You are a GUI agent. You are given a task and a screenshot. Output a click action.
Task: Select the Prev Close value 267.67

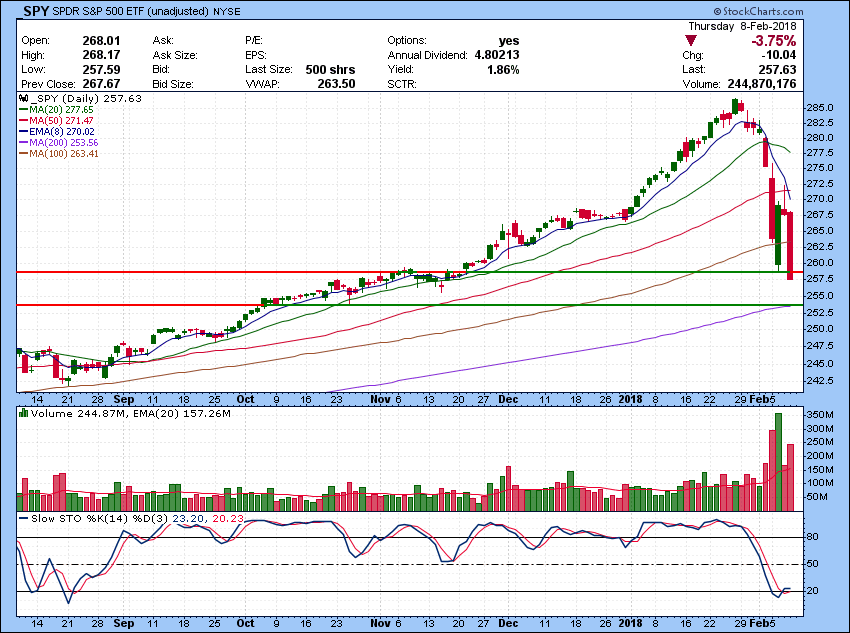pyautogui.click(x=101, y=84)
